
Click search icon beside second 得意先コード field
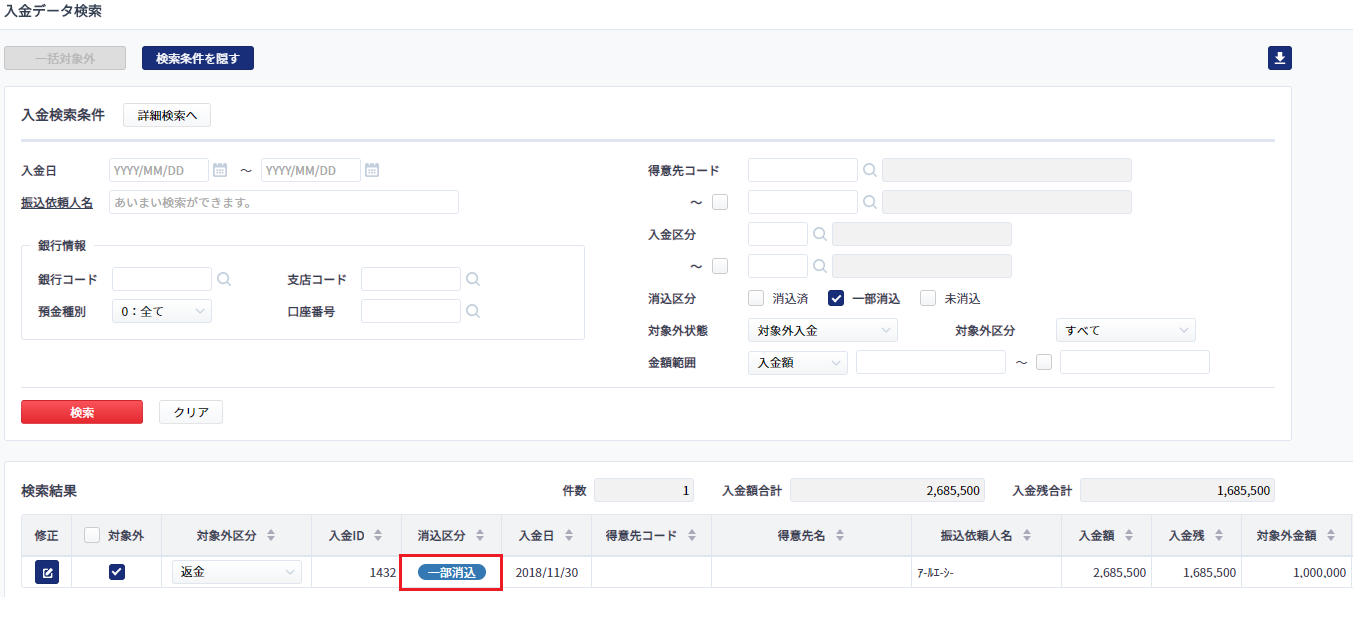(x=870, y=202)
